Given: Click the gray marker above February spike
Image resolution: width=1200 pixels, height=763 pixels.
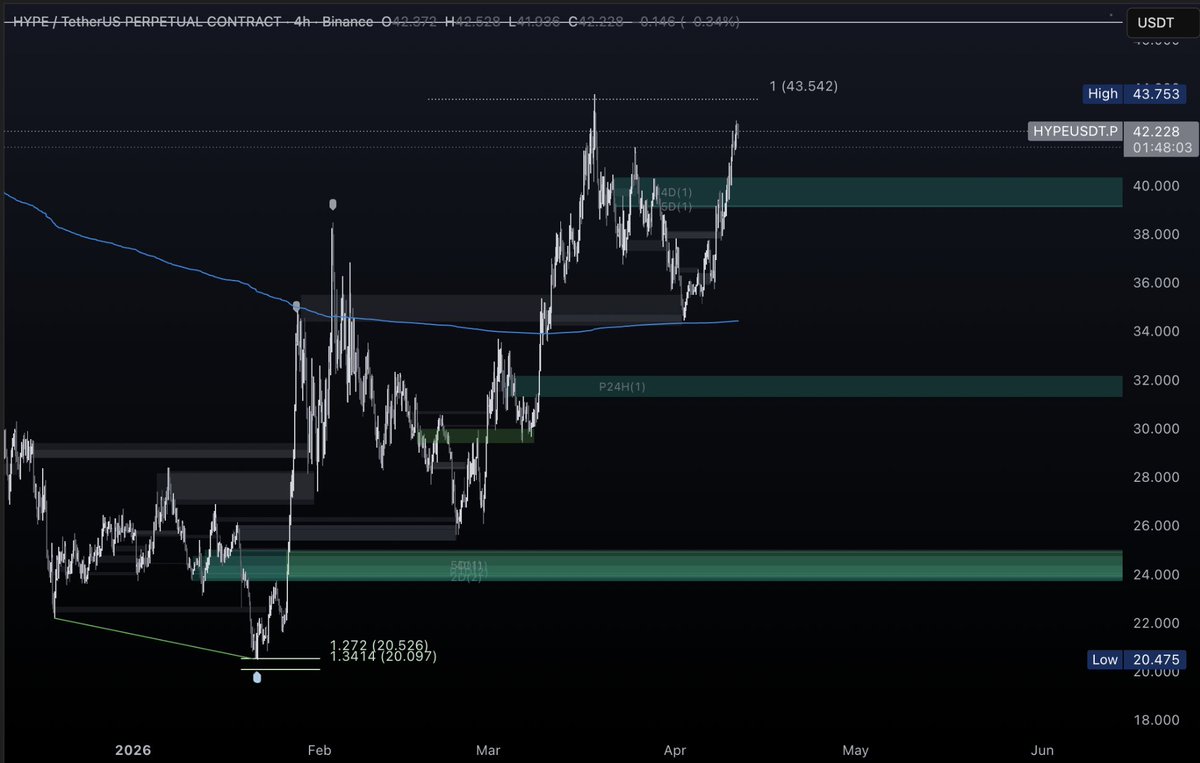Looking at the screenshot, I should (333, 204).
